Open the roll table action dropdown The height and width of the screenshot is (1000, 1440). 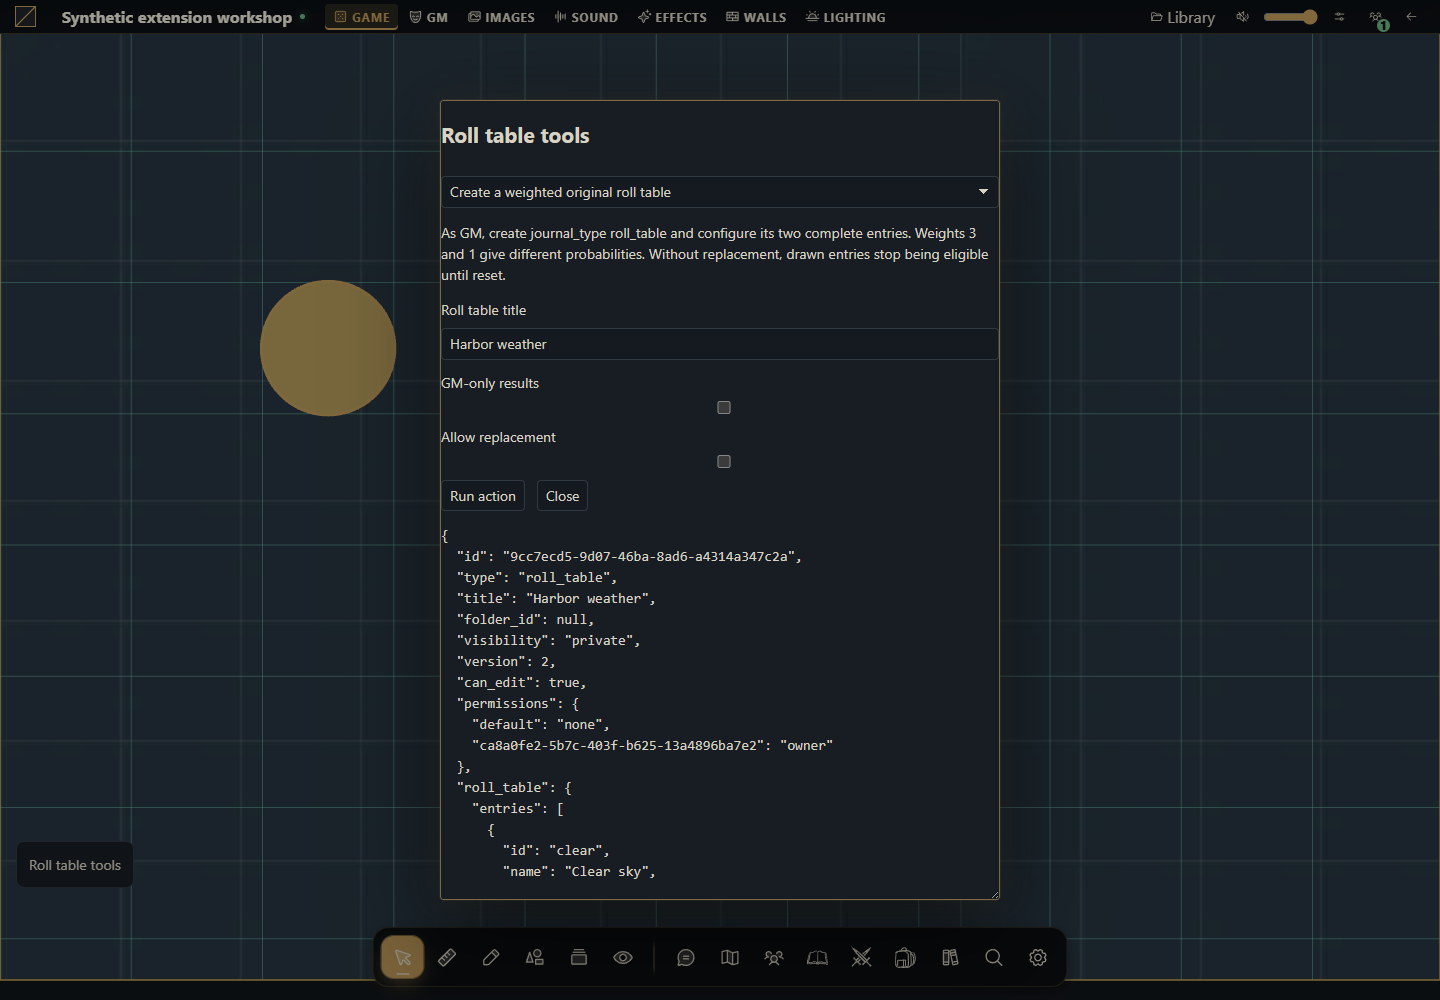click(x=720, y=192)
